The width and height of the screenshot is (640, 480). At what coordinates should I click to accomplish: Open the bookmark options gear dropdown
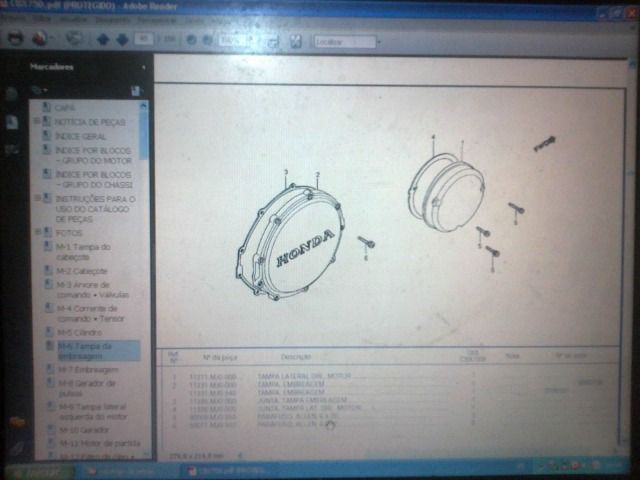pos(40,90)
